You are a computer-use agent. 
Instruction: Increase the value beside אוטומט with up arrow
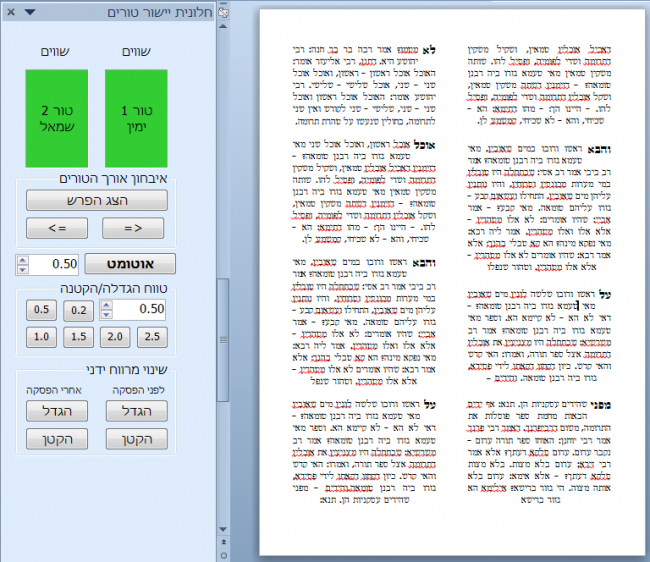tap(23, 260)
